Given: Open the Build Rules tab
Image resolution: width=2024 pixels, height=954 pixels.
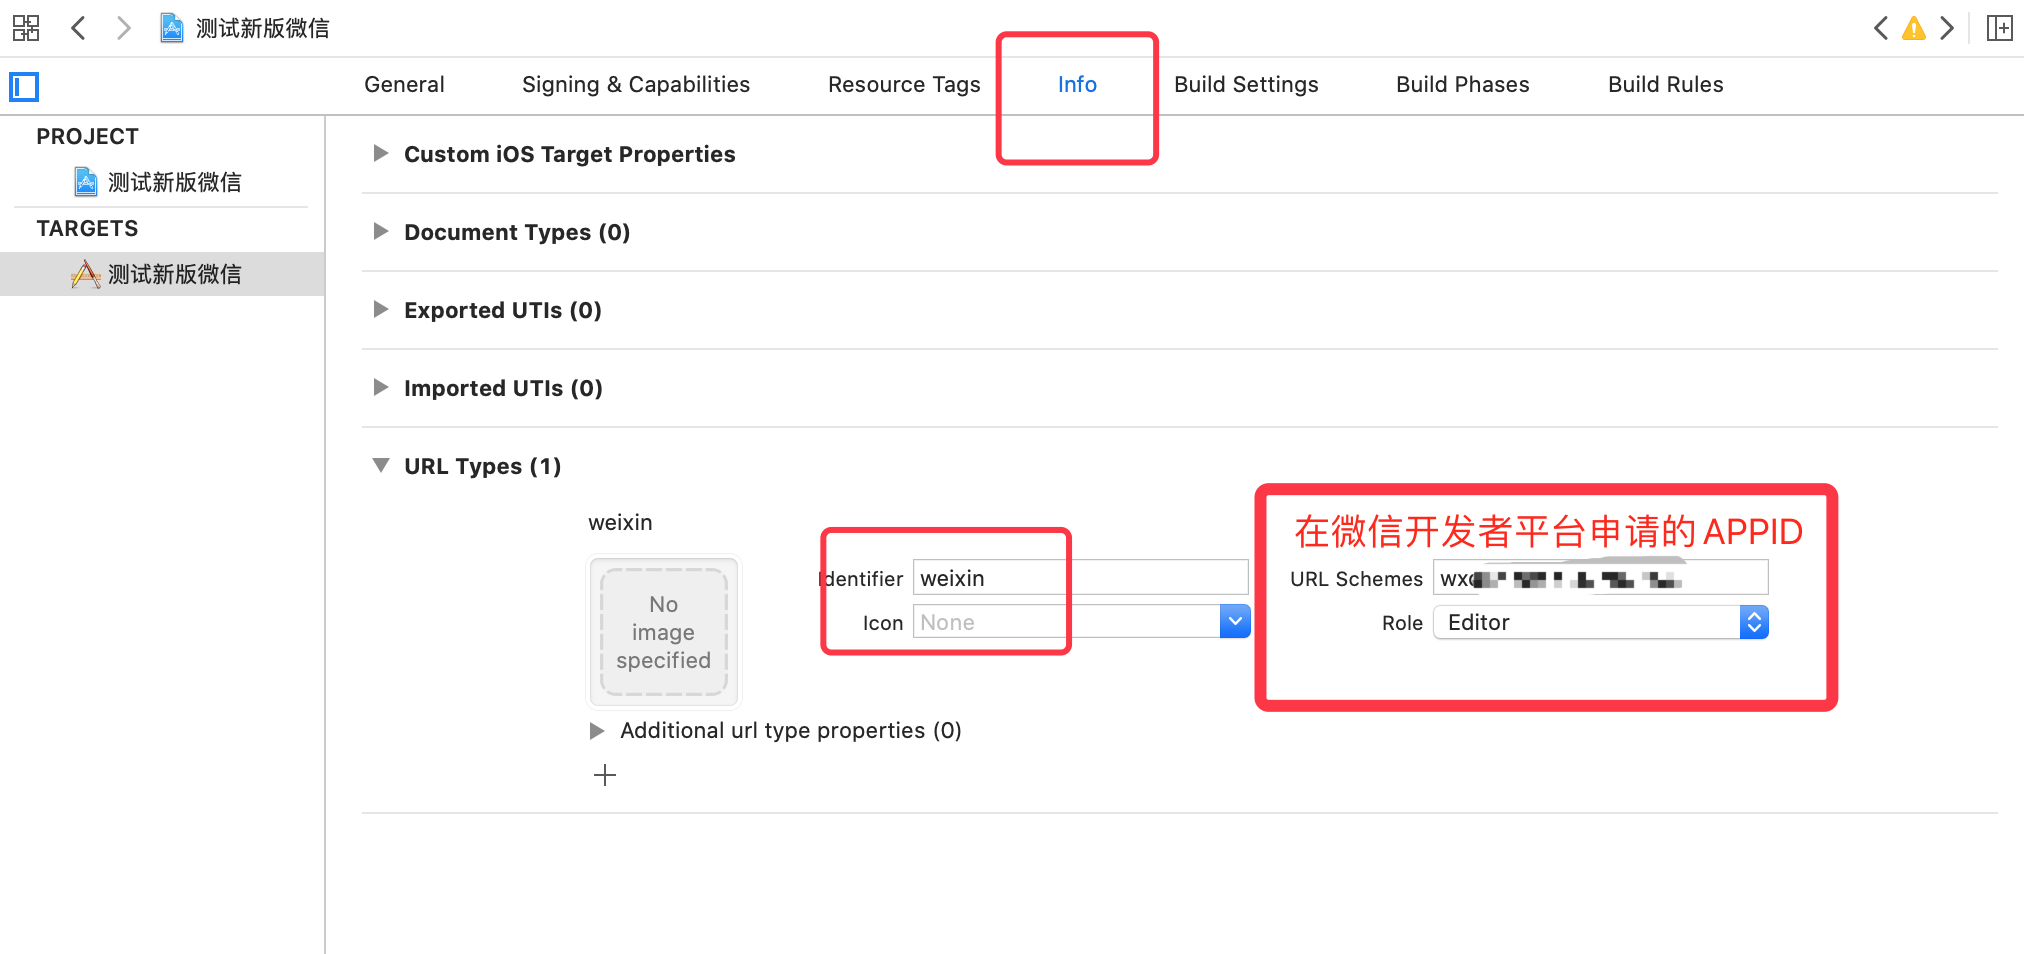Looking at the screenshot, I should pos(1666,85).
